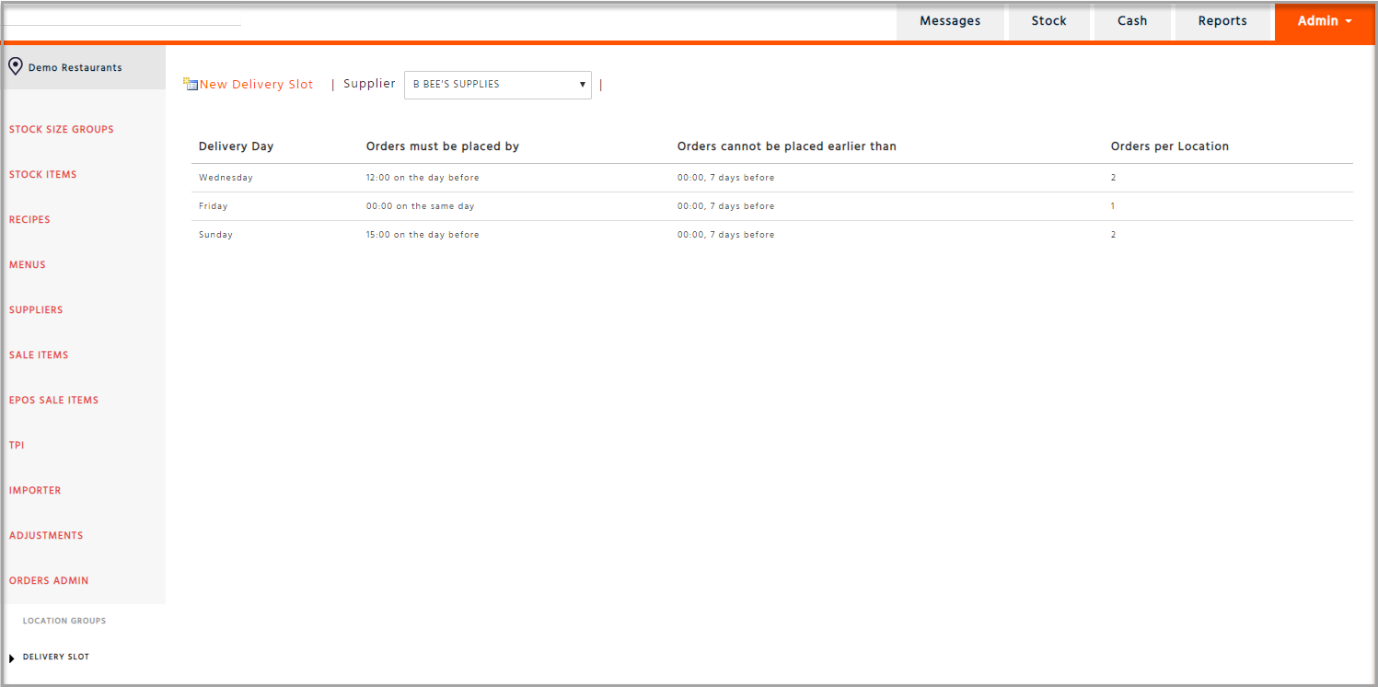The width and height of the screenshot is (1378, 687).
Task: Click Friday's orders per location value 1
Action: (x=1113, y=206)
